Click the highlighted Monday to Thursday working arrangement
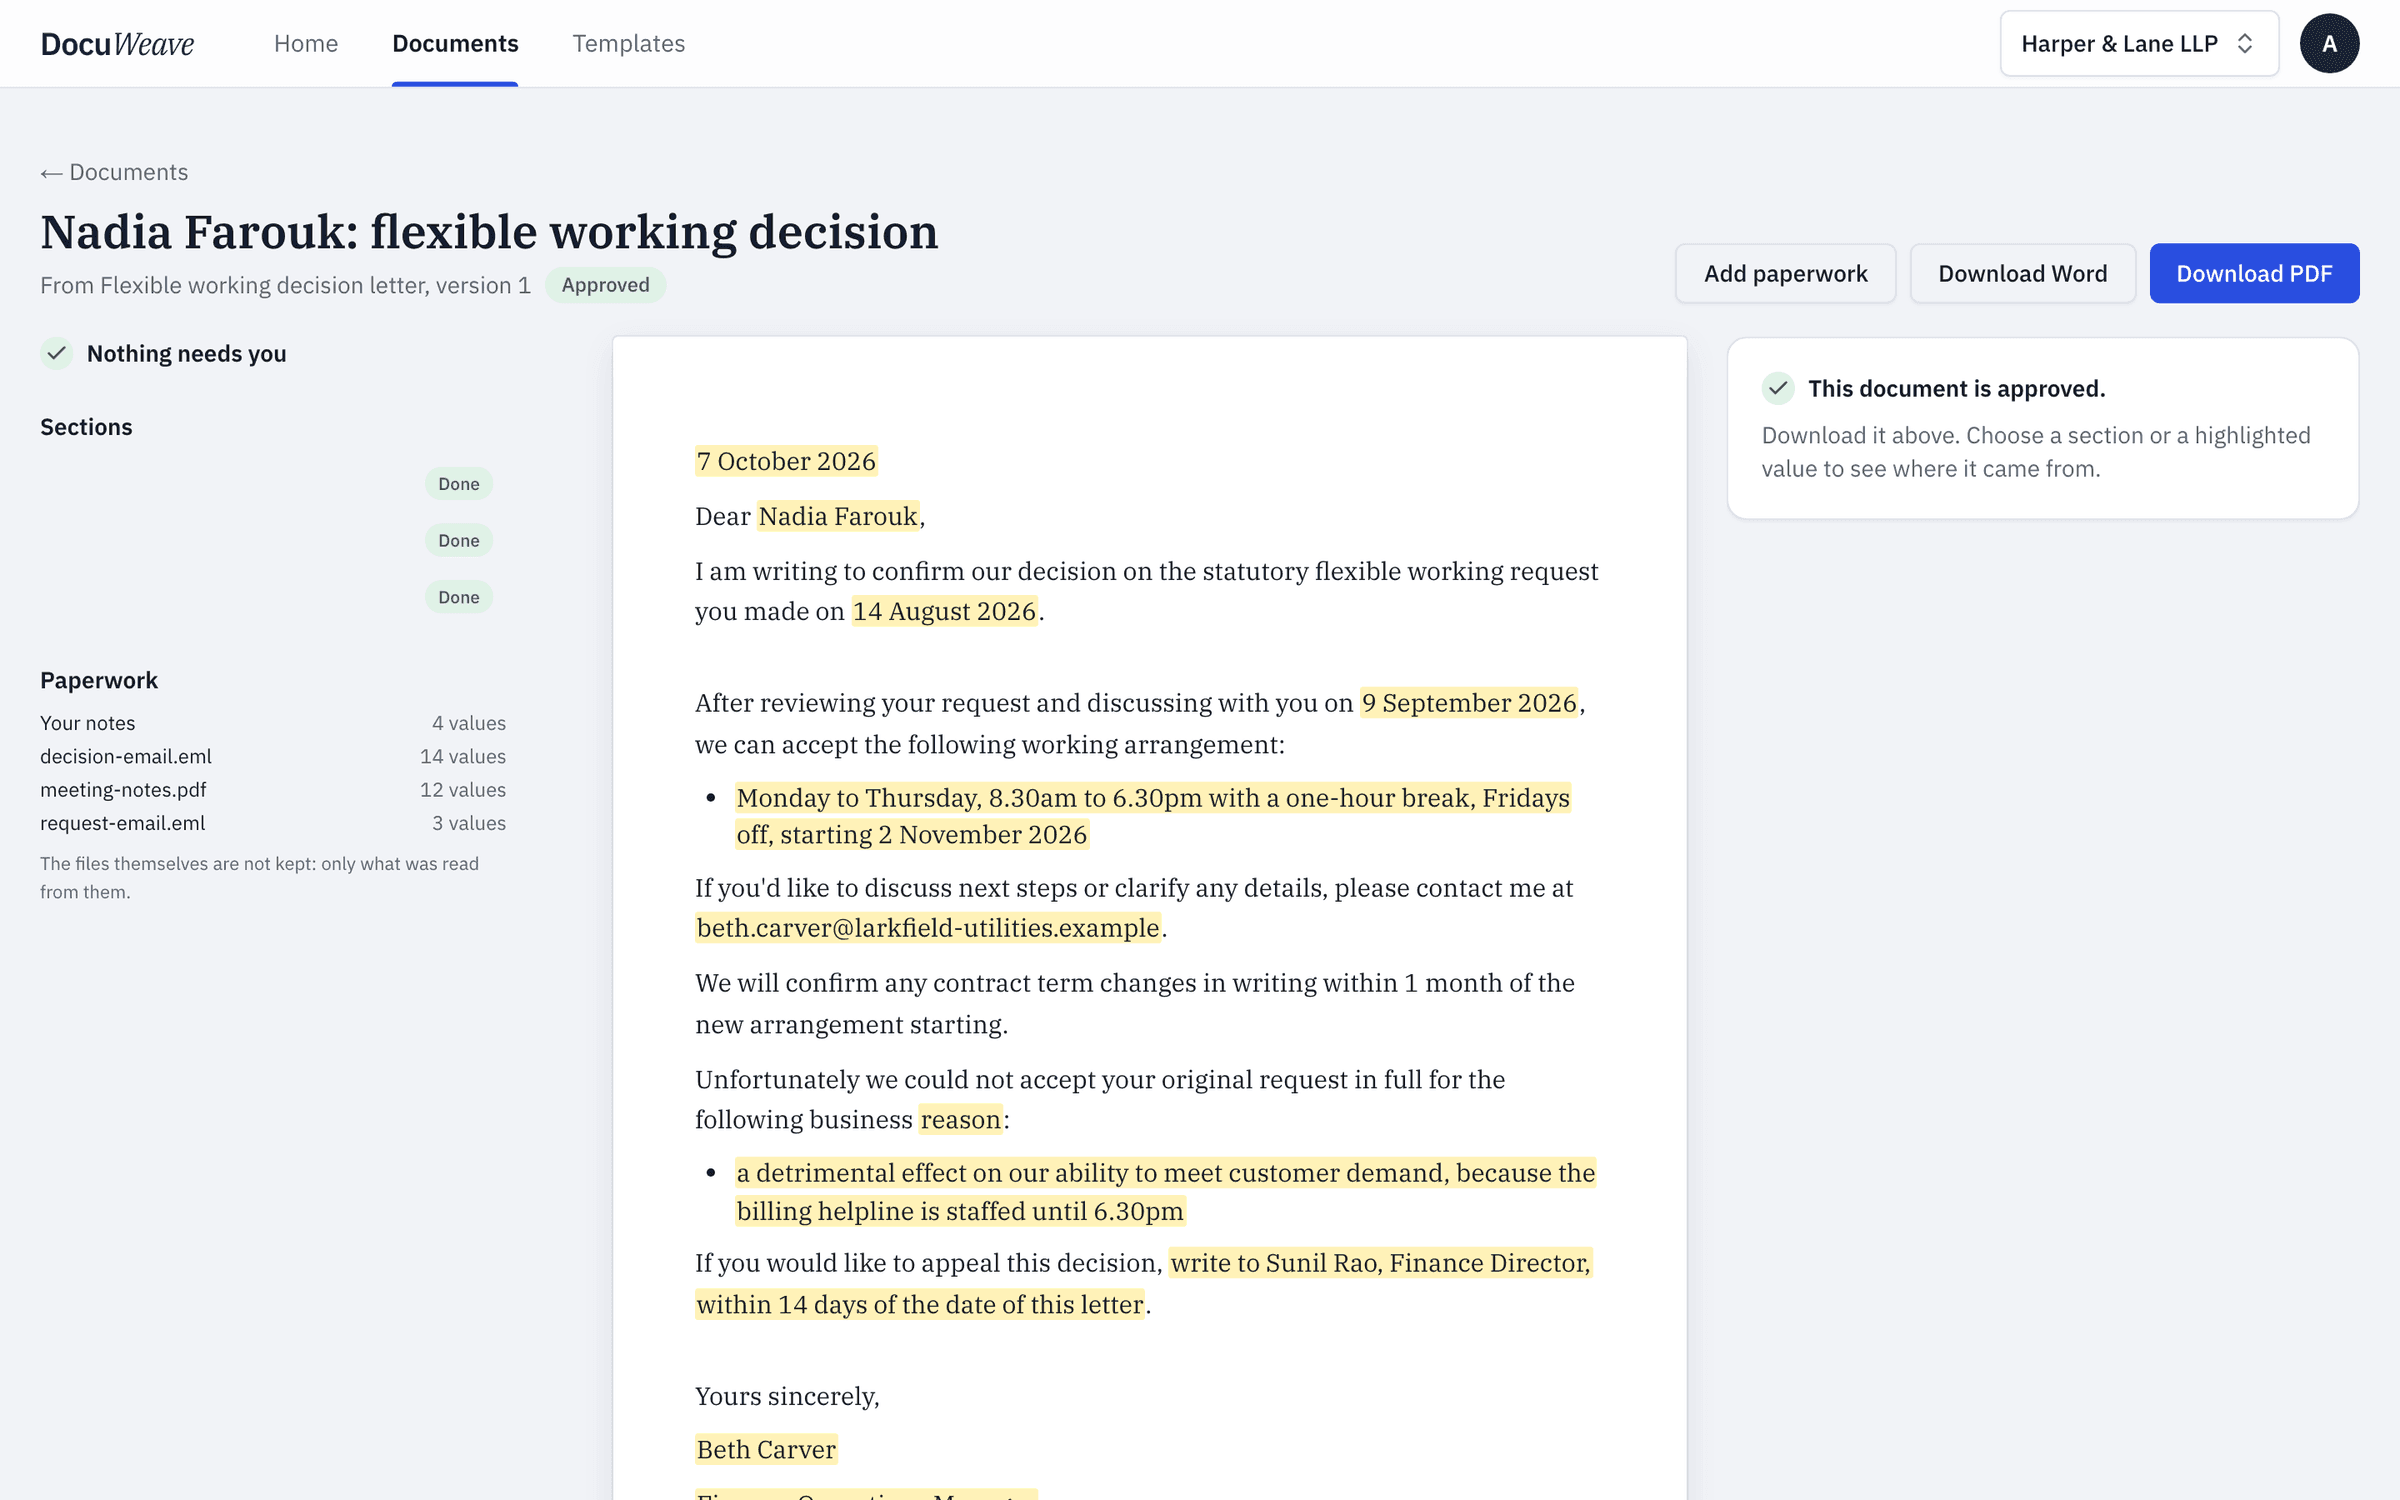Viewport: 2400px width, 1500px height. tap(1152, 816)
